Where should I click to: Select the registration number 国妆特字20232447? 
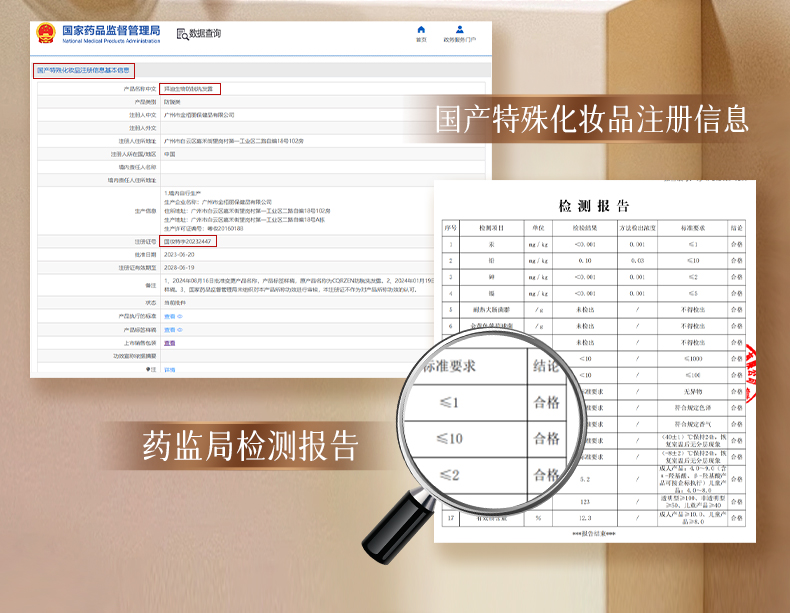(187, 241)
